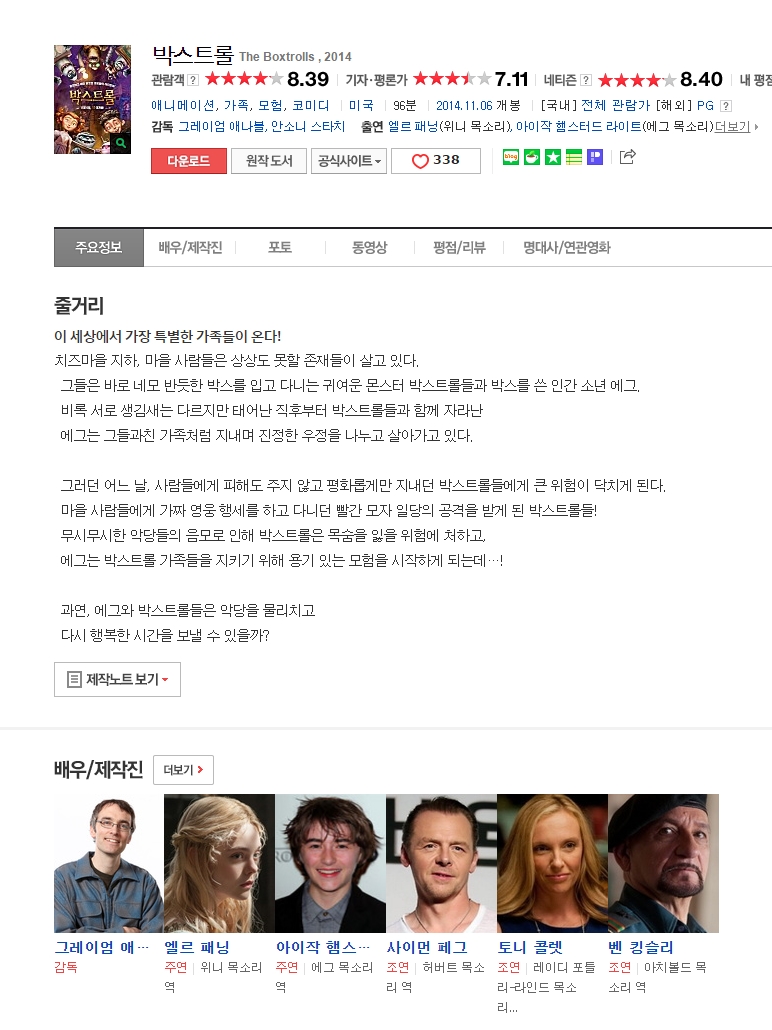Screen dimensions: 772x1030
Task: Open 더보기 beside 배우/제작진 heading
Action: (x=183, y=770)
